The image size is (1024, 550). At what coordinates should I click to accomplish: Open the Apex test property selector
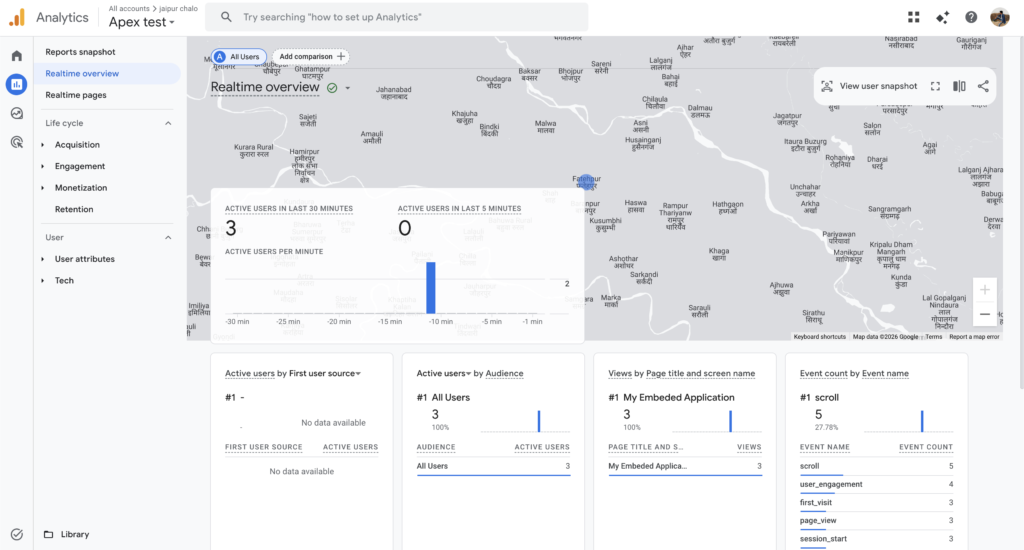[142, 22]
